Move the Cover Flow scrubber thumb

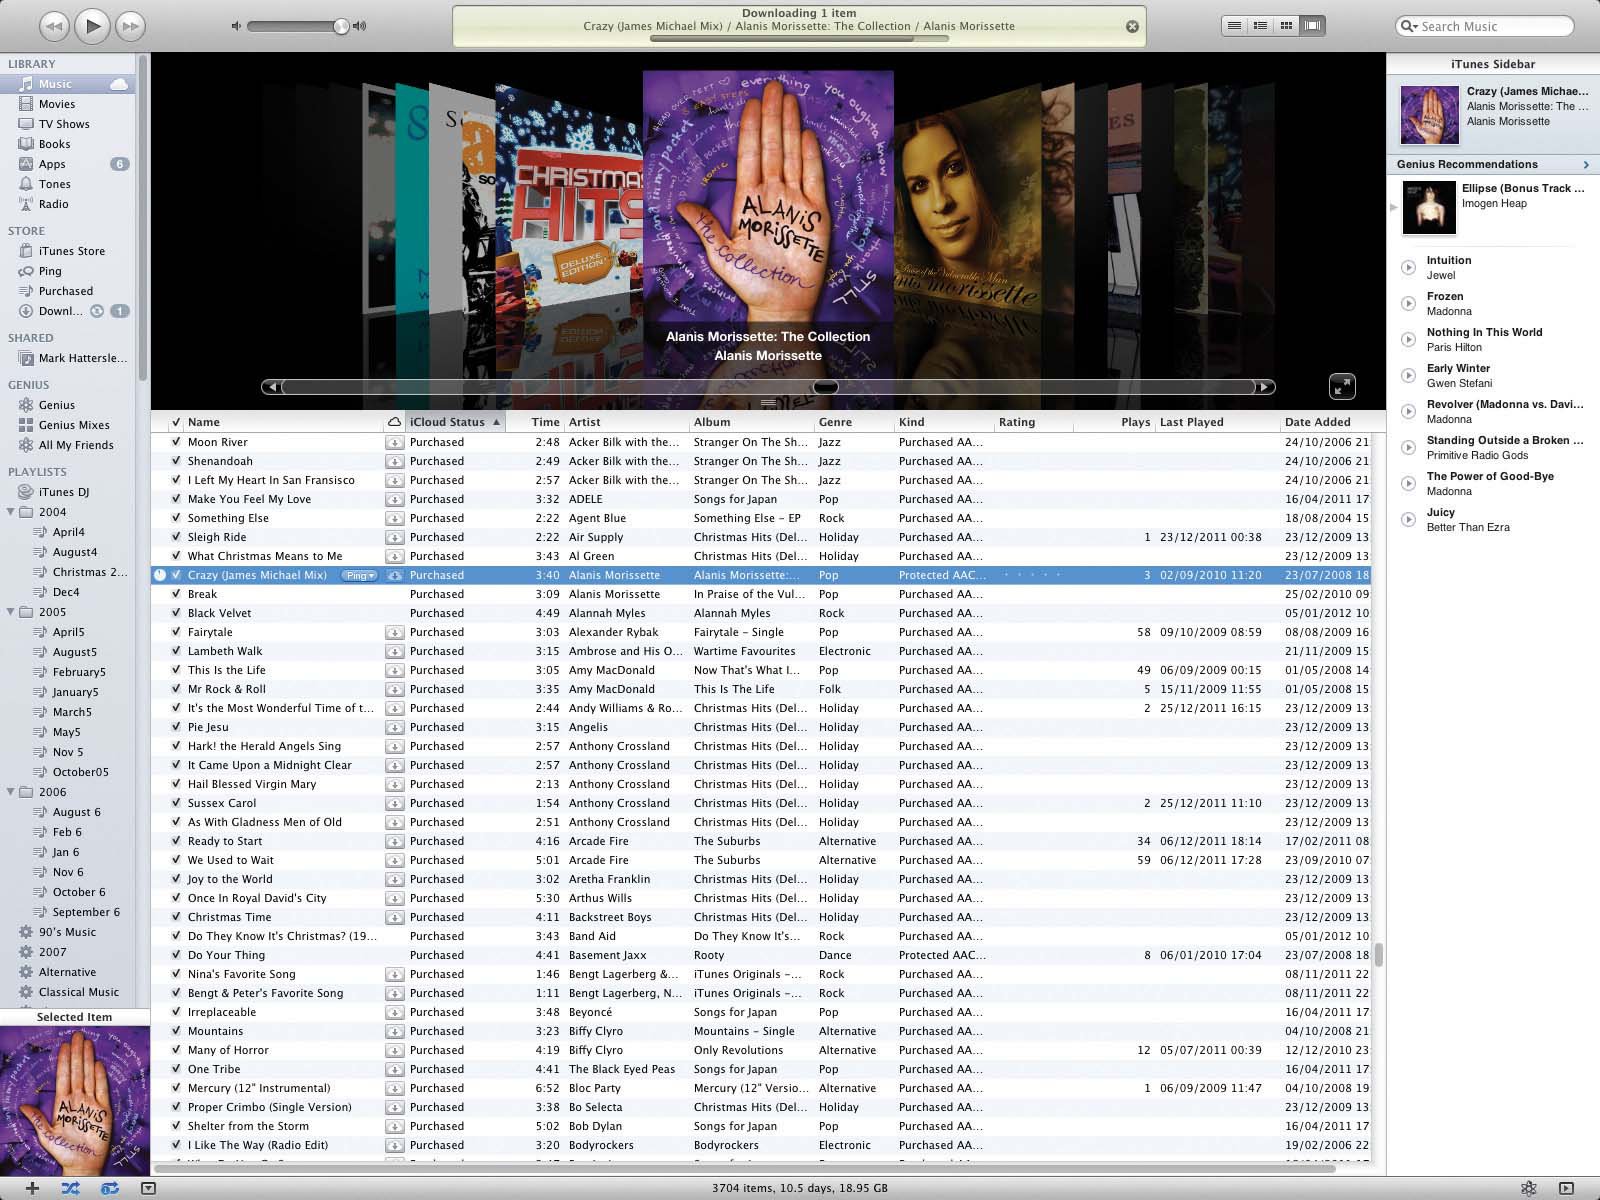coord(825,387)
